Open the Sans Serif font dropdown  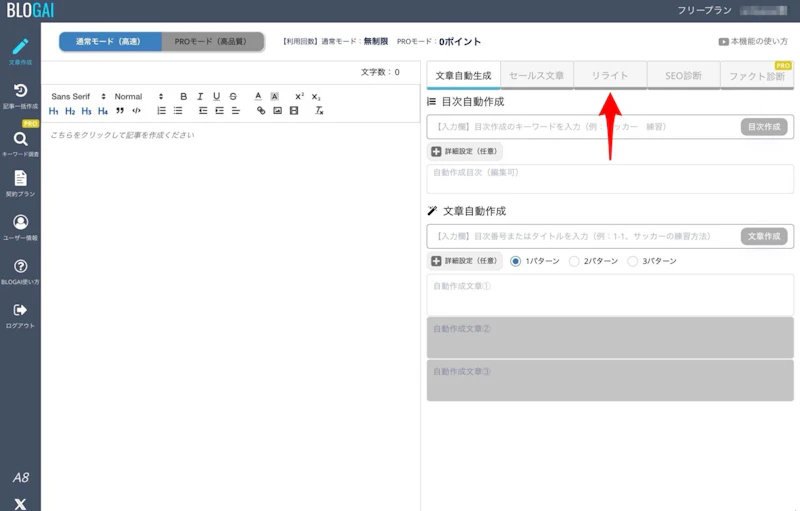pos(76,96)
